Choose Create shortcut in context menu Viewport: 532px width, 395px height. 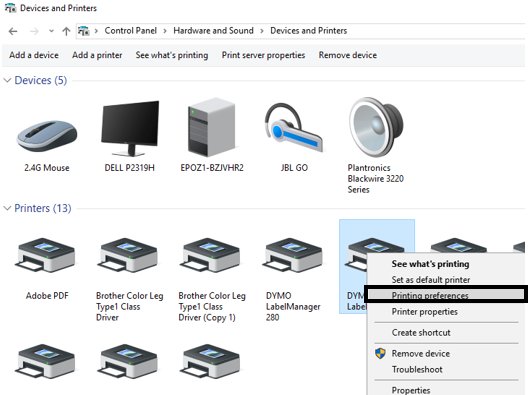click(421, 333)
